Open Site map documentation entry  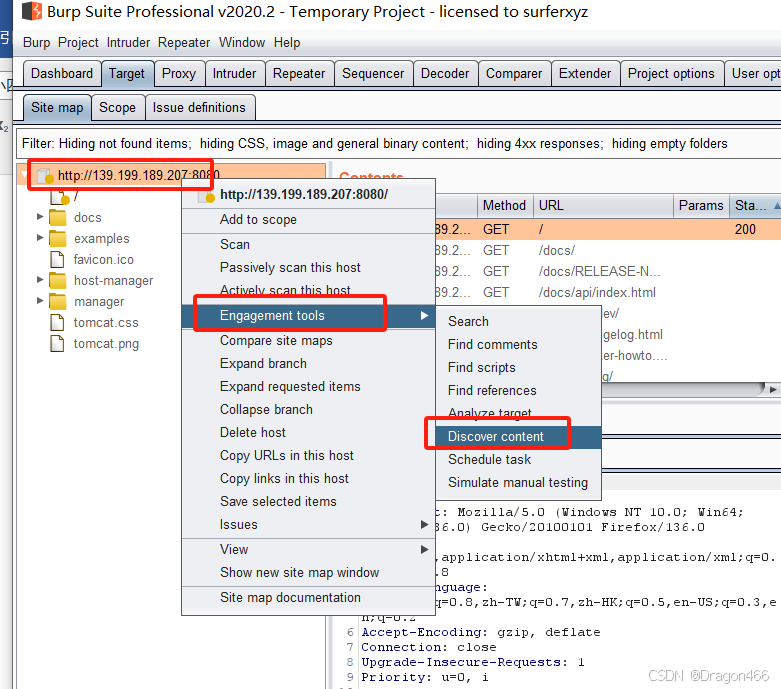click(308, 597)
